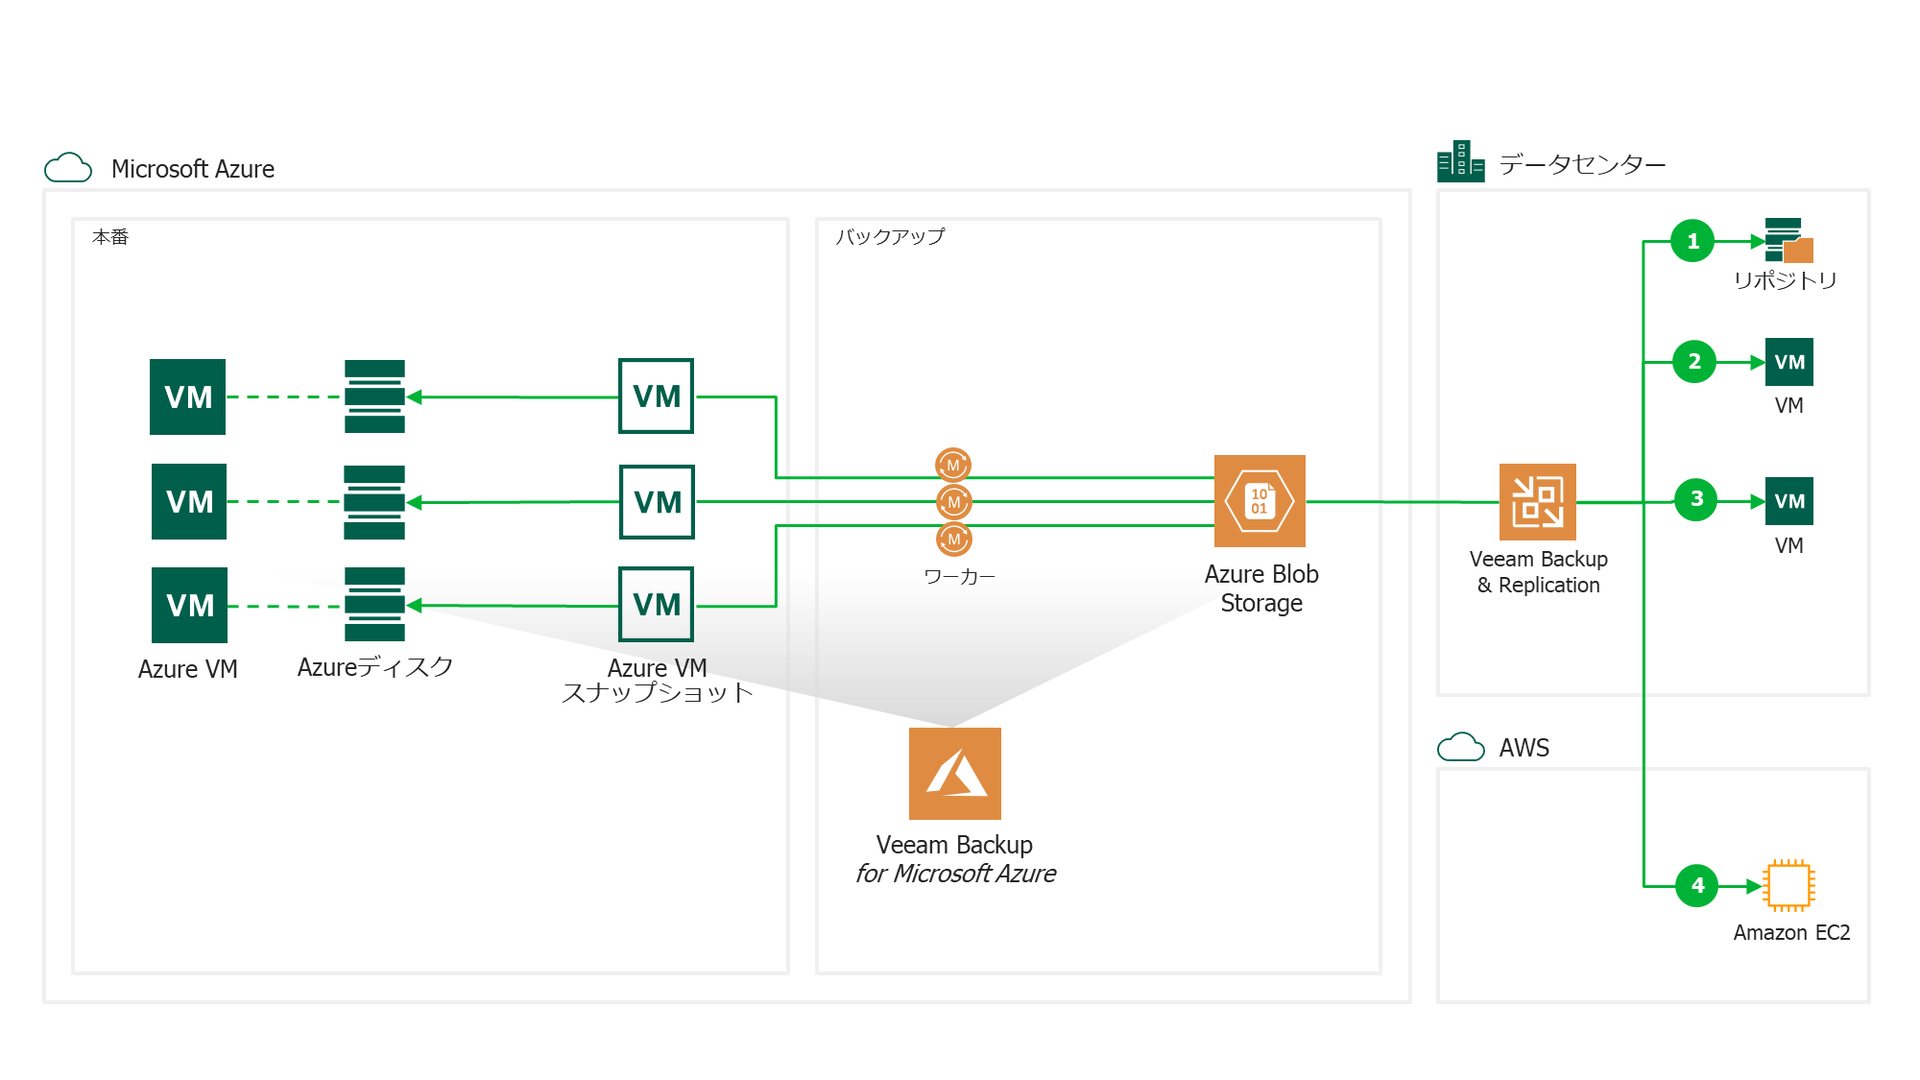Screen dimensions: 1920x1080
Task: Click the "リポジトリ" label
Action: pos(1785,280)
